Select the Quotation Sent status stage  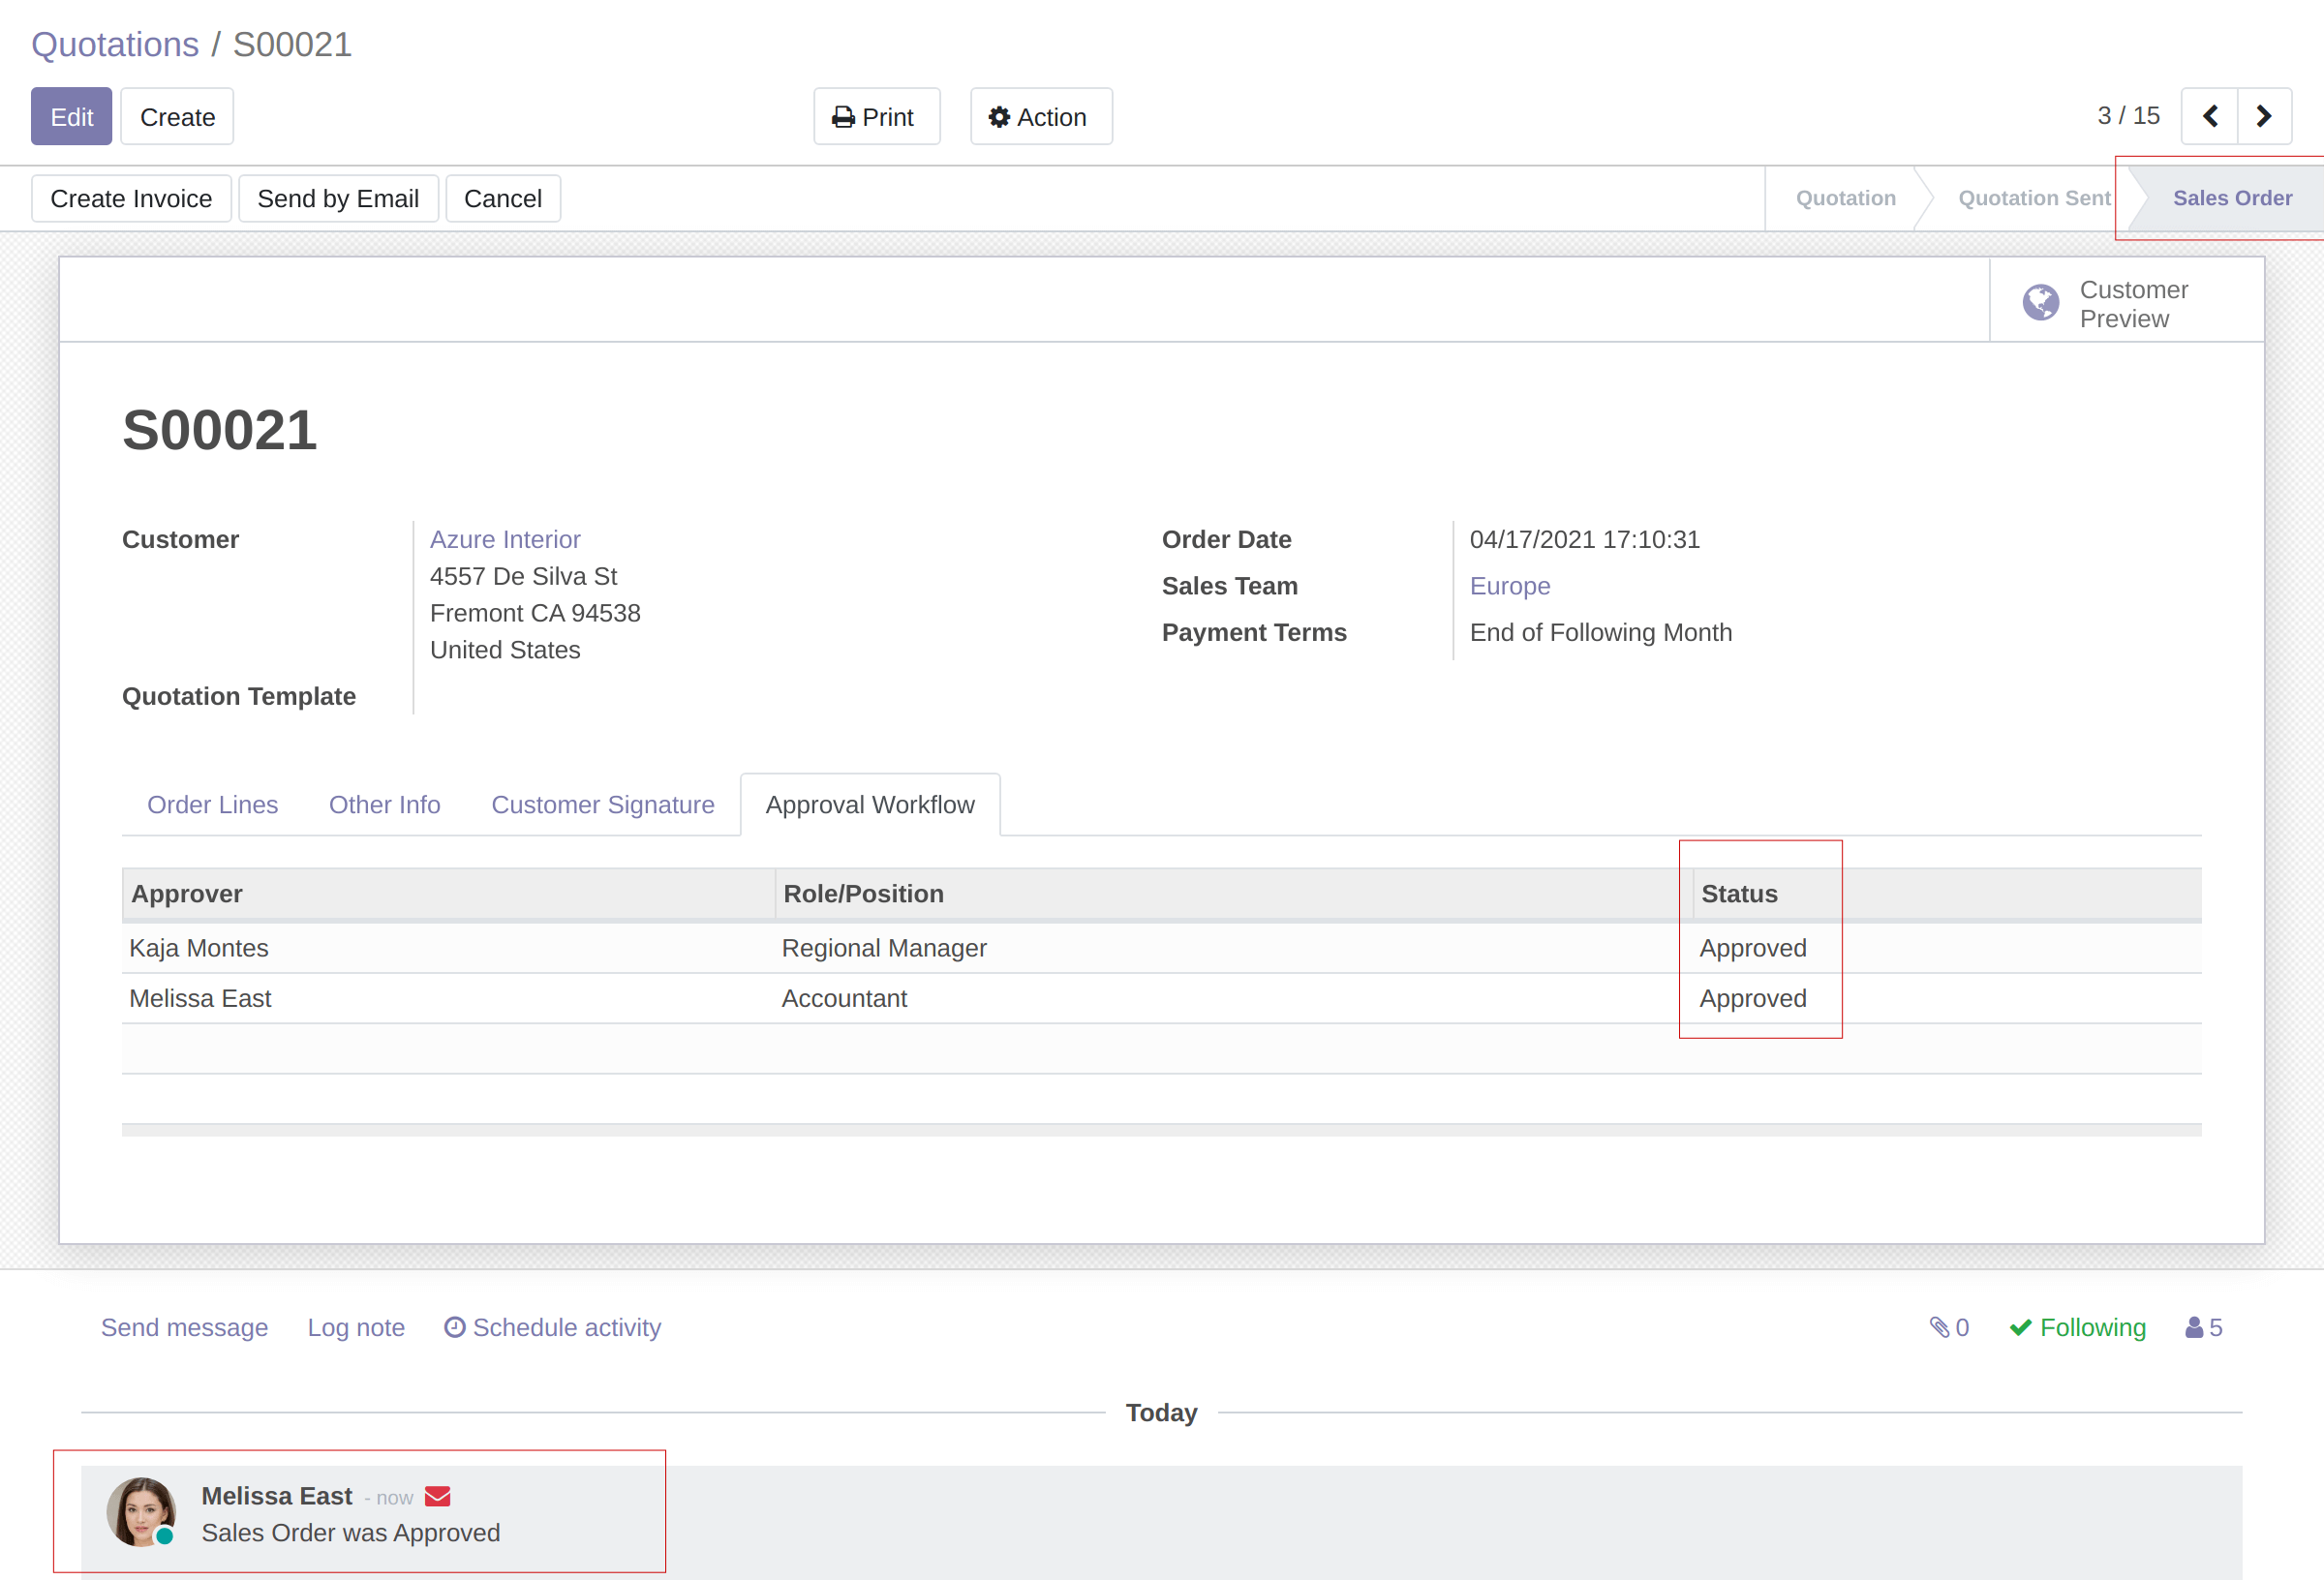click(x=2033, y=198)
